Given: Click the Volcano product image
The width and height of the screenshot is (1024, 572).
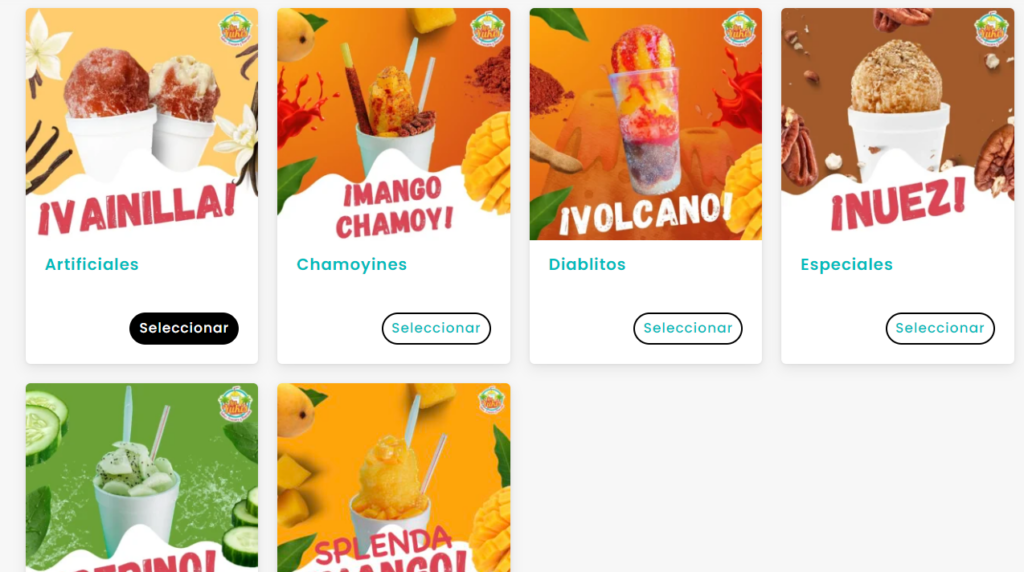Looking at the screenshot, I should tap(645, 124).
